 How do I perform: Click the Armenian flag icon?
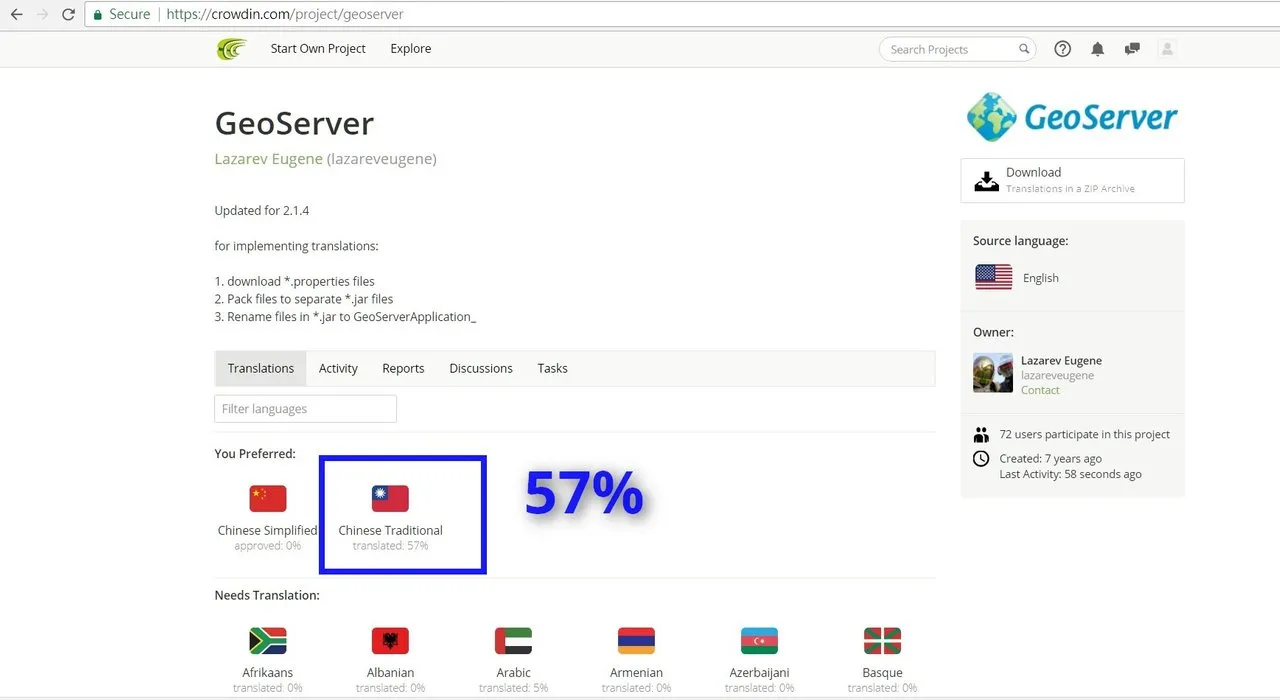636,640
